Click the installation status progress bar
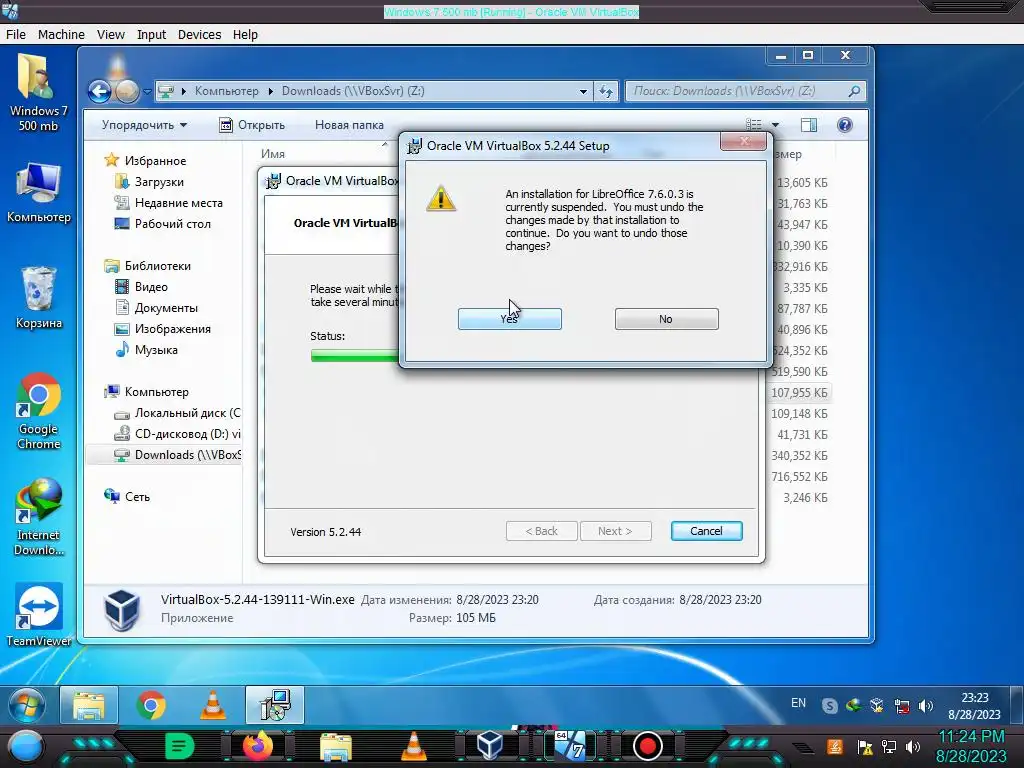 click(x=355, y=355)
